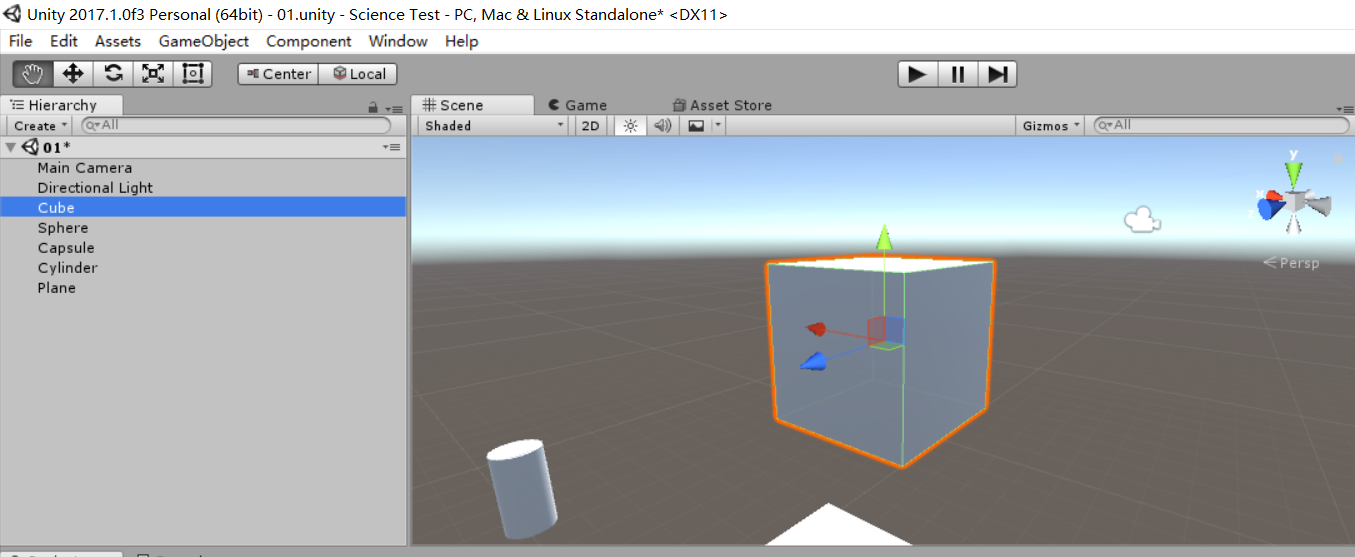Click the orientation gizmo center cube

[x=1295, y=203]
